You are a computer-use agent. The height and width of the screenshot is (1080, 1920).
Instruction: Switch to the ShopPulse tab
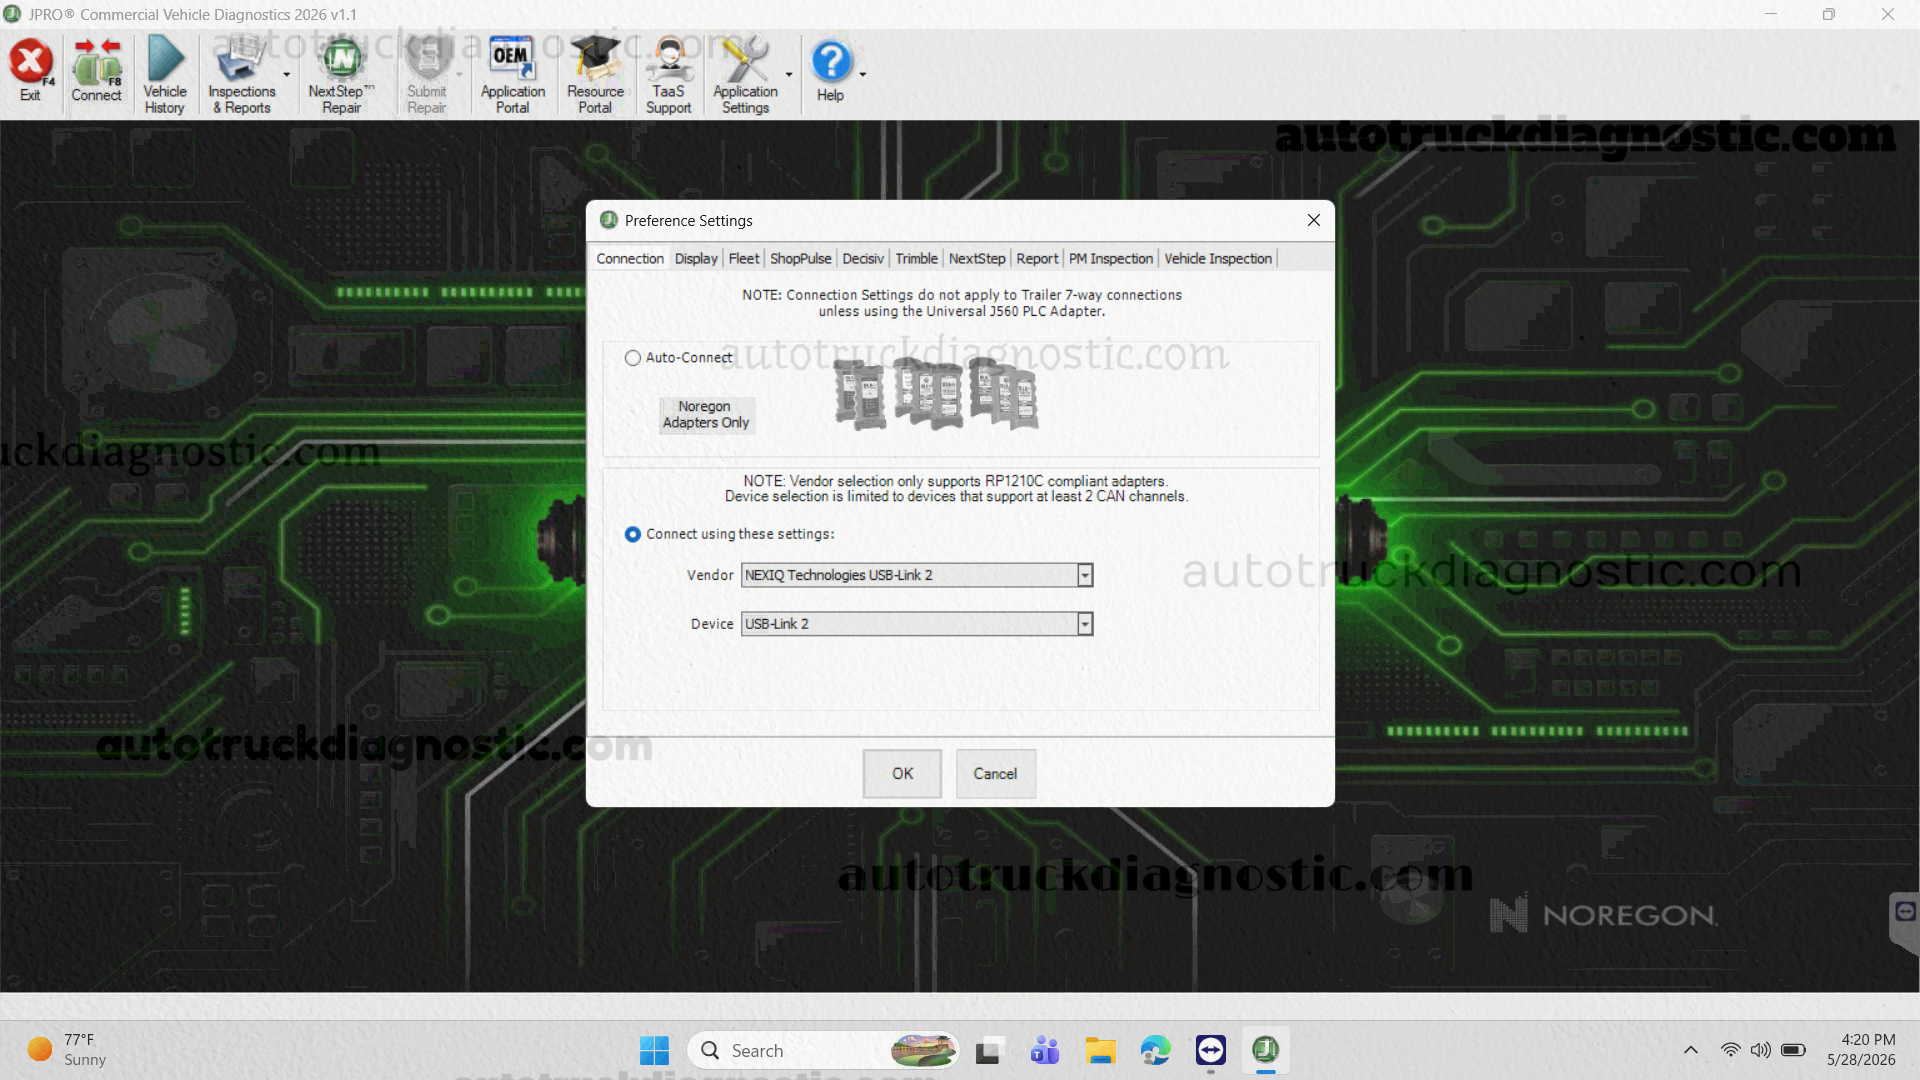click(x=800, y=258)
